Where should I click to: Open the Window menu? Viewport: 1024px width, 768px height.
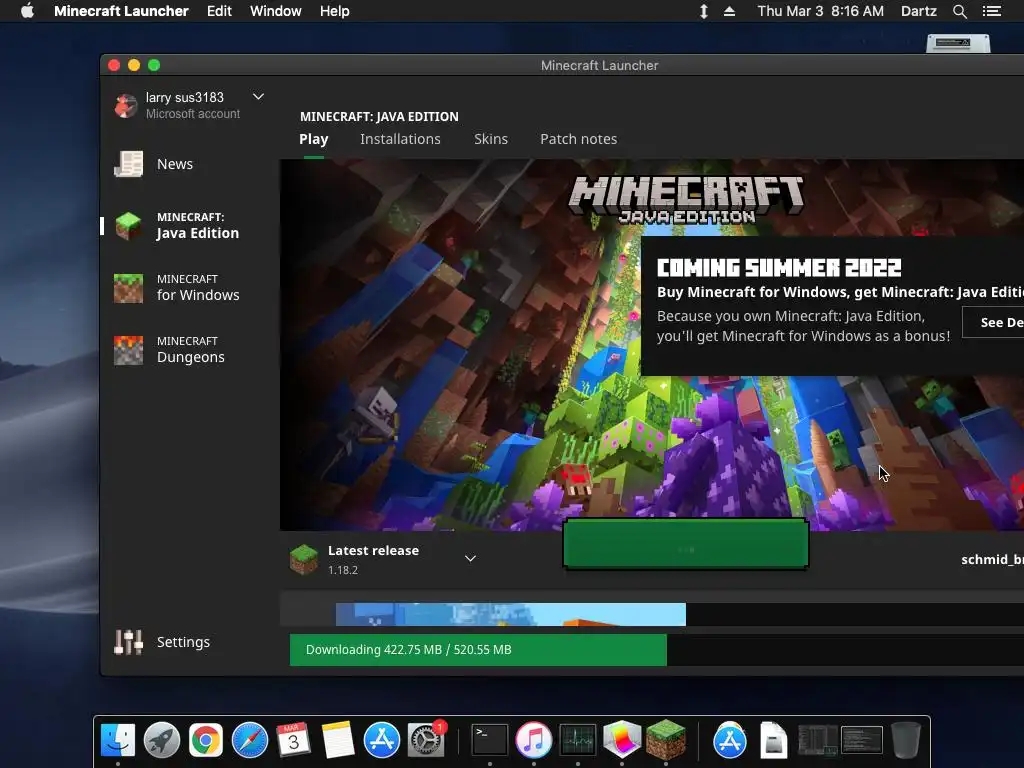pyautogui.click(x=276, y=11)
